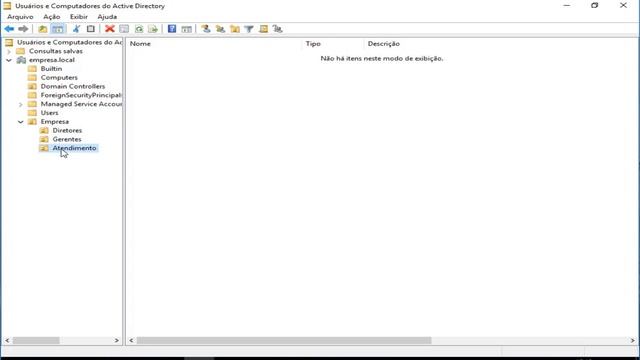
Task: Click the Refresh toolbar icon
Action: [x=139, y=29]
